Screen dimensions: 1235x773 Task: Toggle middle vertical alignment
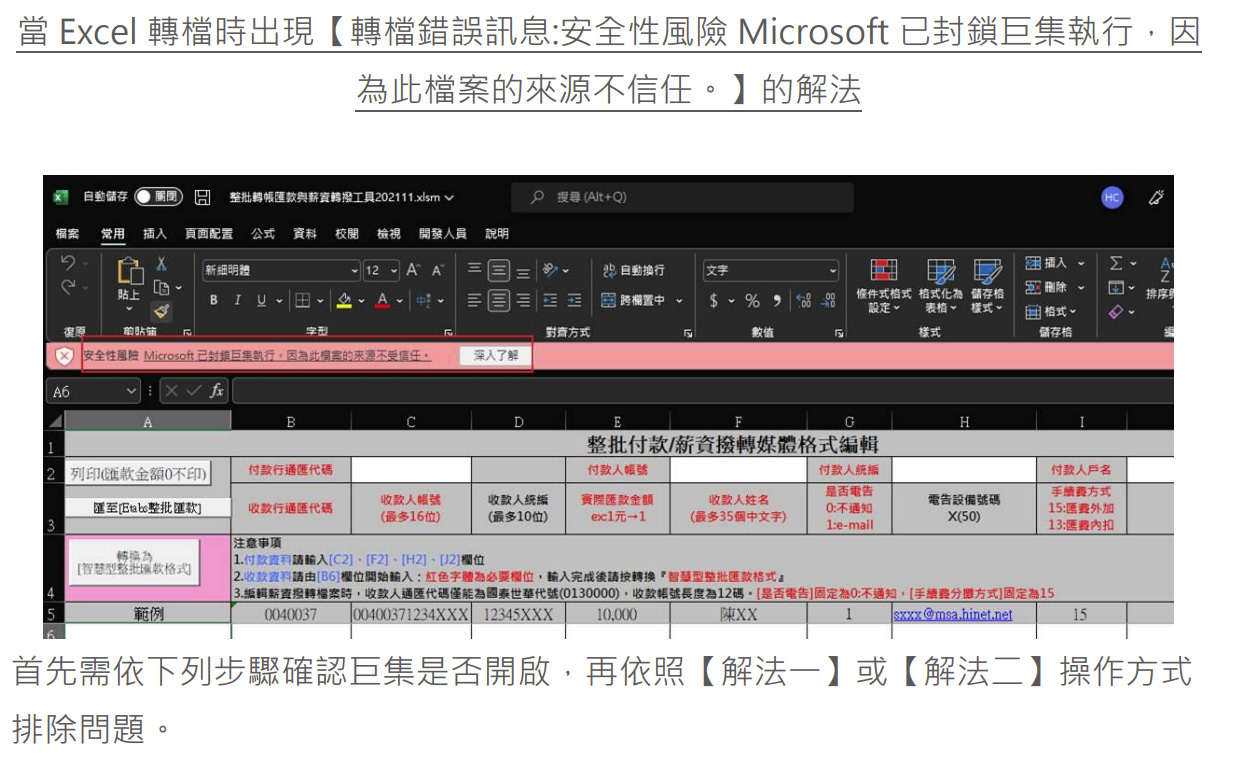pos(498,270)
